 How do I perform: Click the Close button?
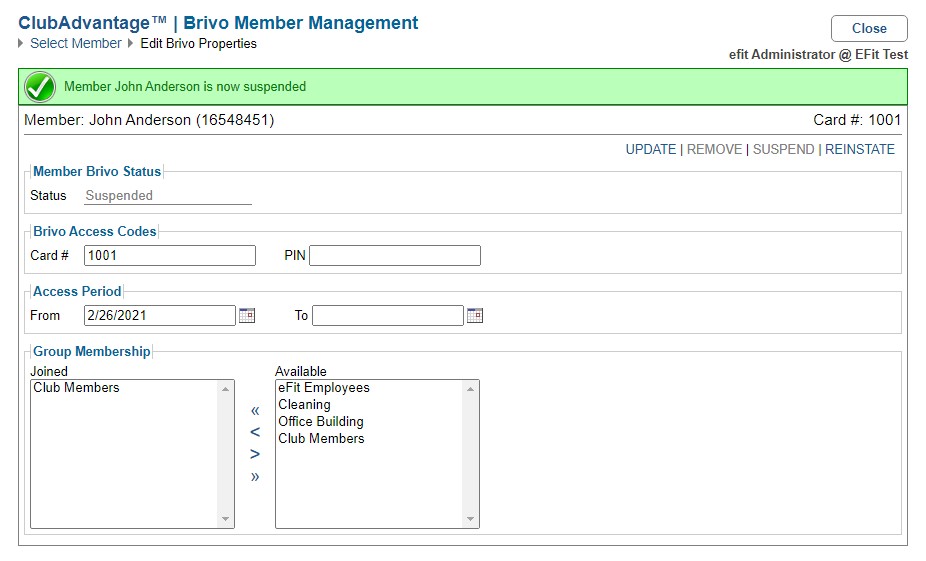click(869, 28)
